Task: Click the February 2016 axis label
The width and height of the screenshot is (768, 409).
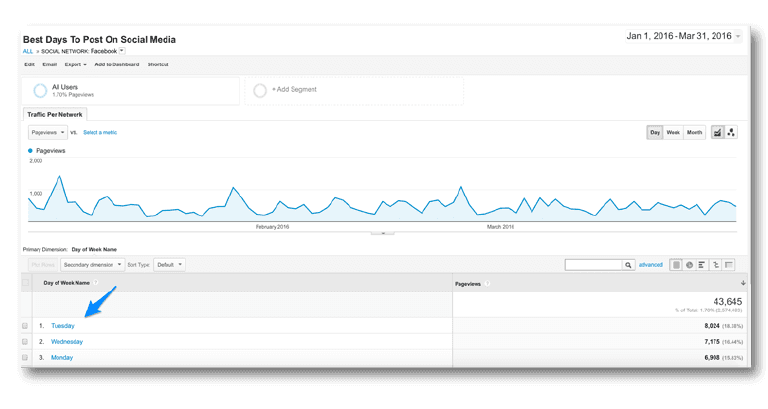Action: click(x=272, y=227)
